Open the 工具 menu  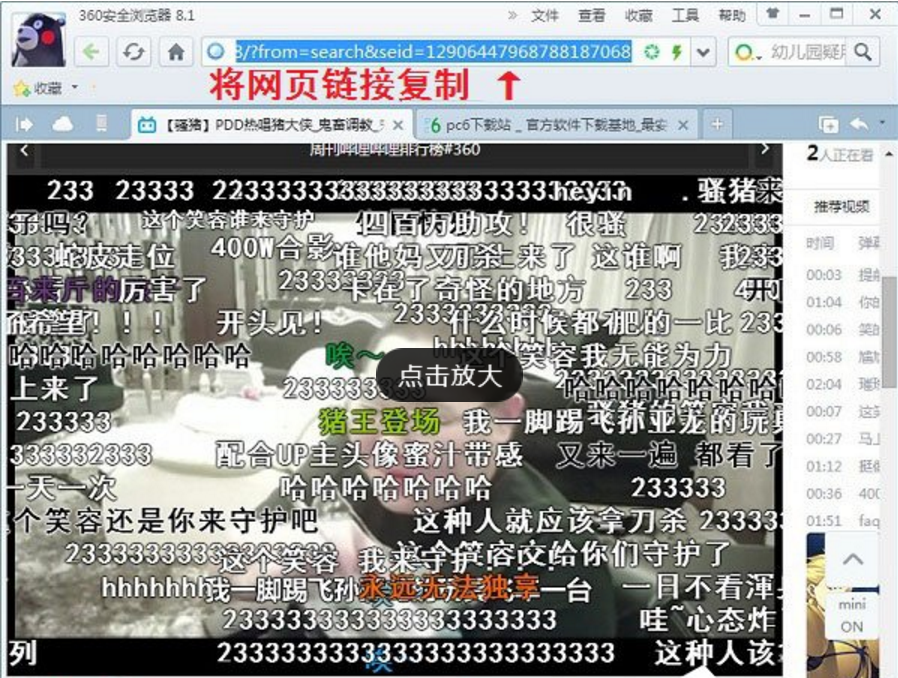tap(685, 16)
